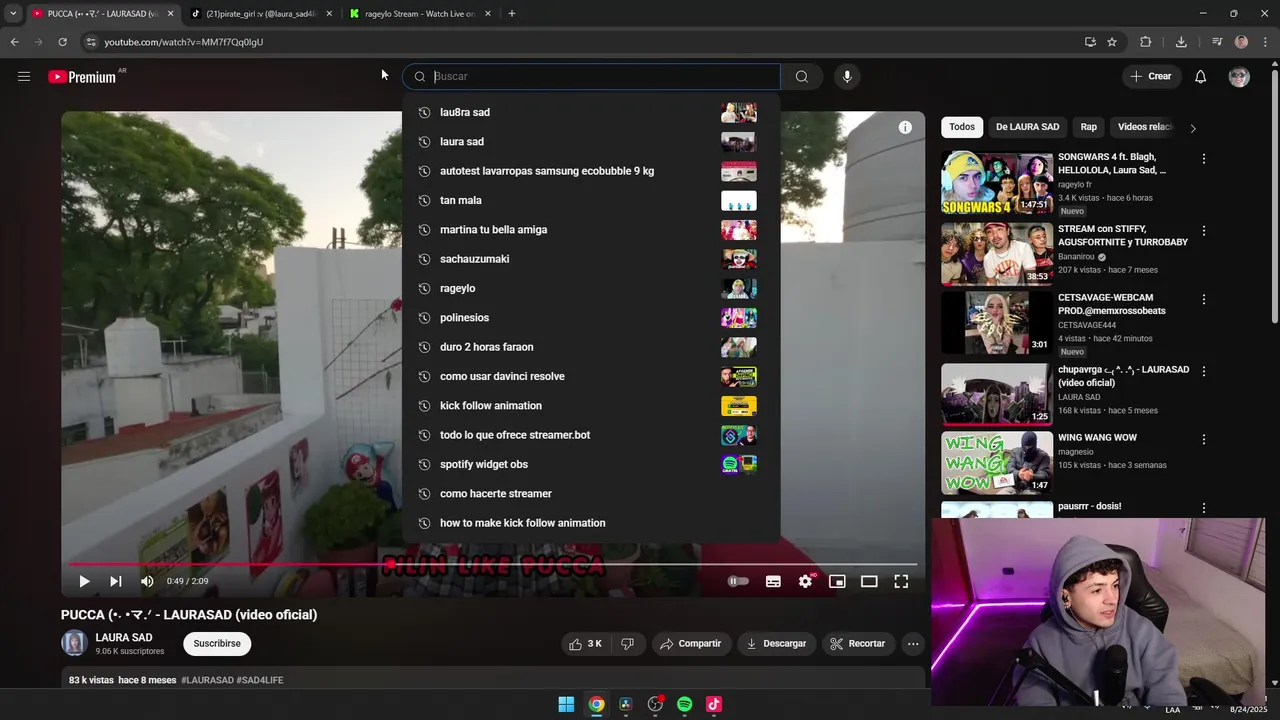
Task: Open the browser extensions puzzle icon
Action: (1146, 42)
